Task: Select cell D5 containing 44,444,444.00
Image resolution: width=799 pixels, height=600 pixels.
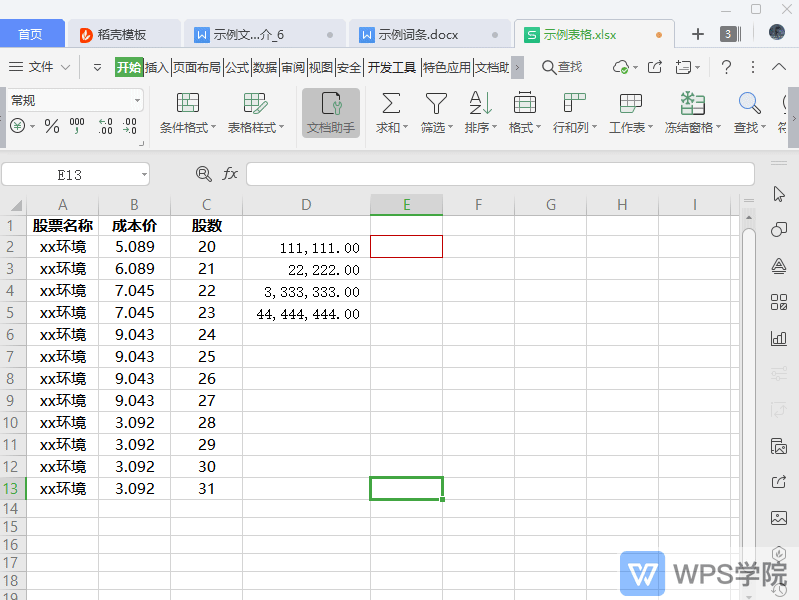Action: (306, 314)
